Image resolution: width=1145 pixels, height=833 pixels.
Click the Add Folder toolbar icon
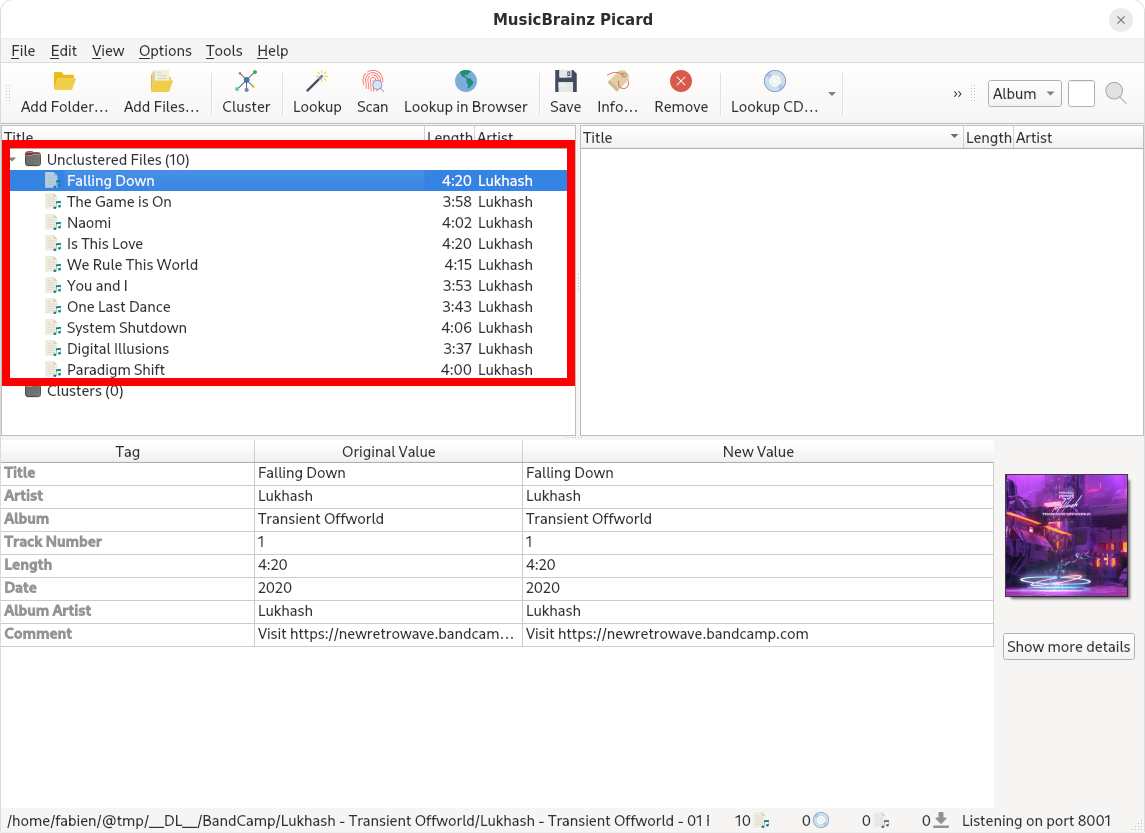tap(64, 82)
